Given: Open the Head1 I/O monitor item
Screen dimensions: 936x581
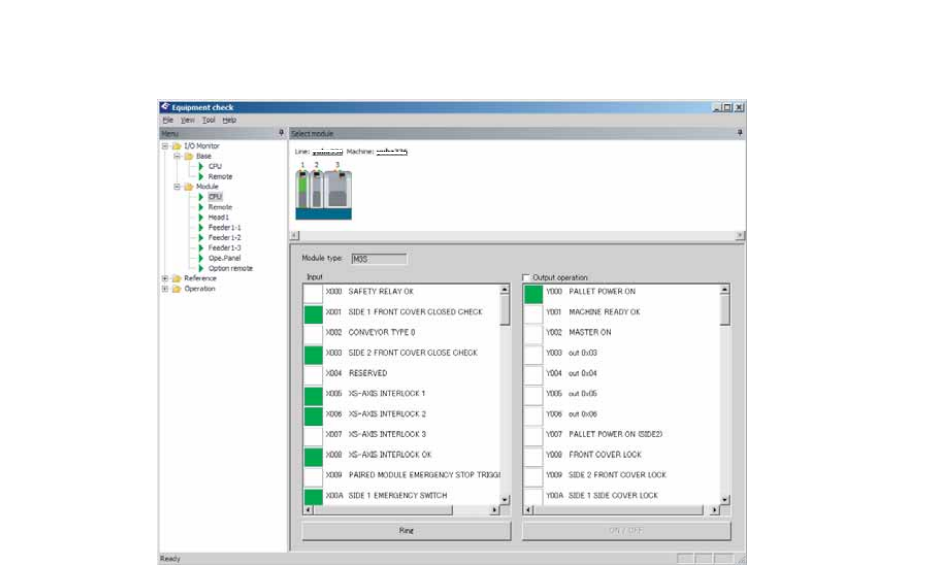Looking at the screenshot, I should tap(218, 217).
